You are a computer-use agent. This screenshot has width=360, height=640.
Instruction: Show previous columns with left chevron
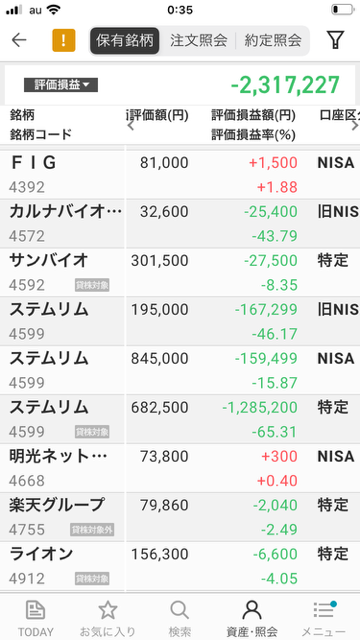click(x=131, y=125)
